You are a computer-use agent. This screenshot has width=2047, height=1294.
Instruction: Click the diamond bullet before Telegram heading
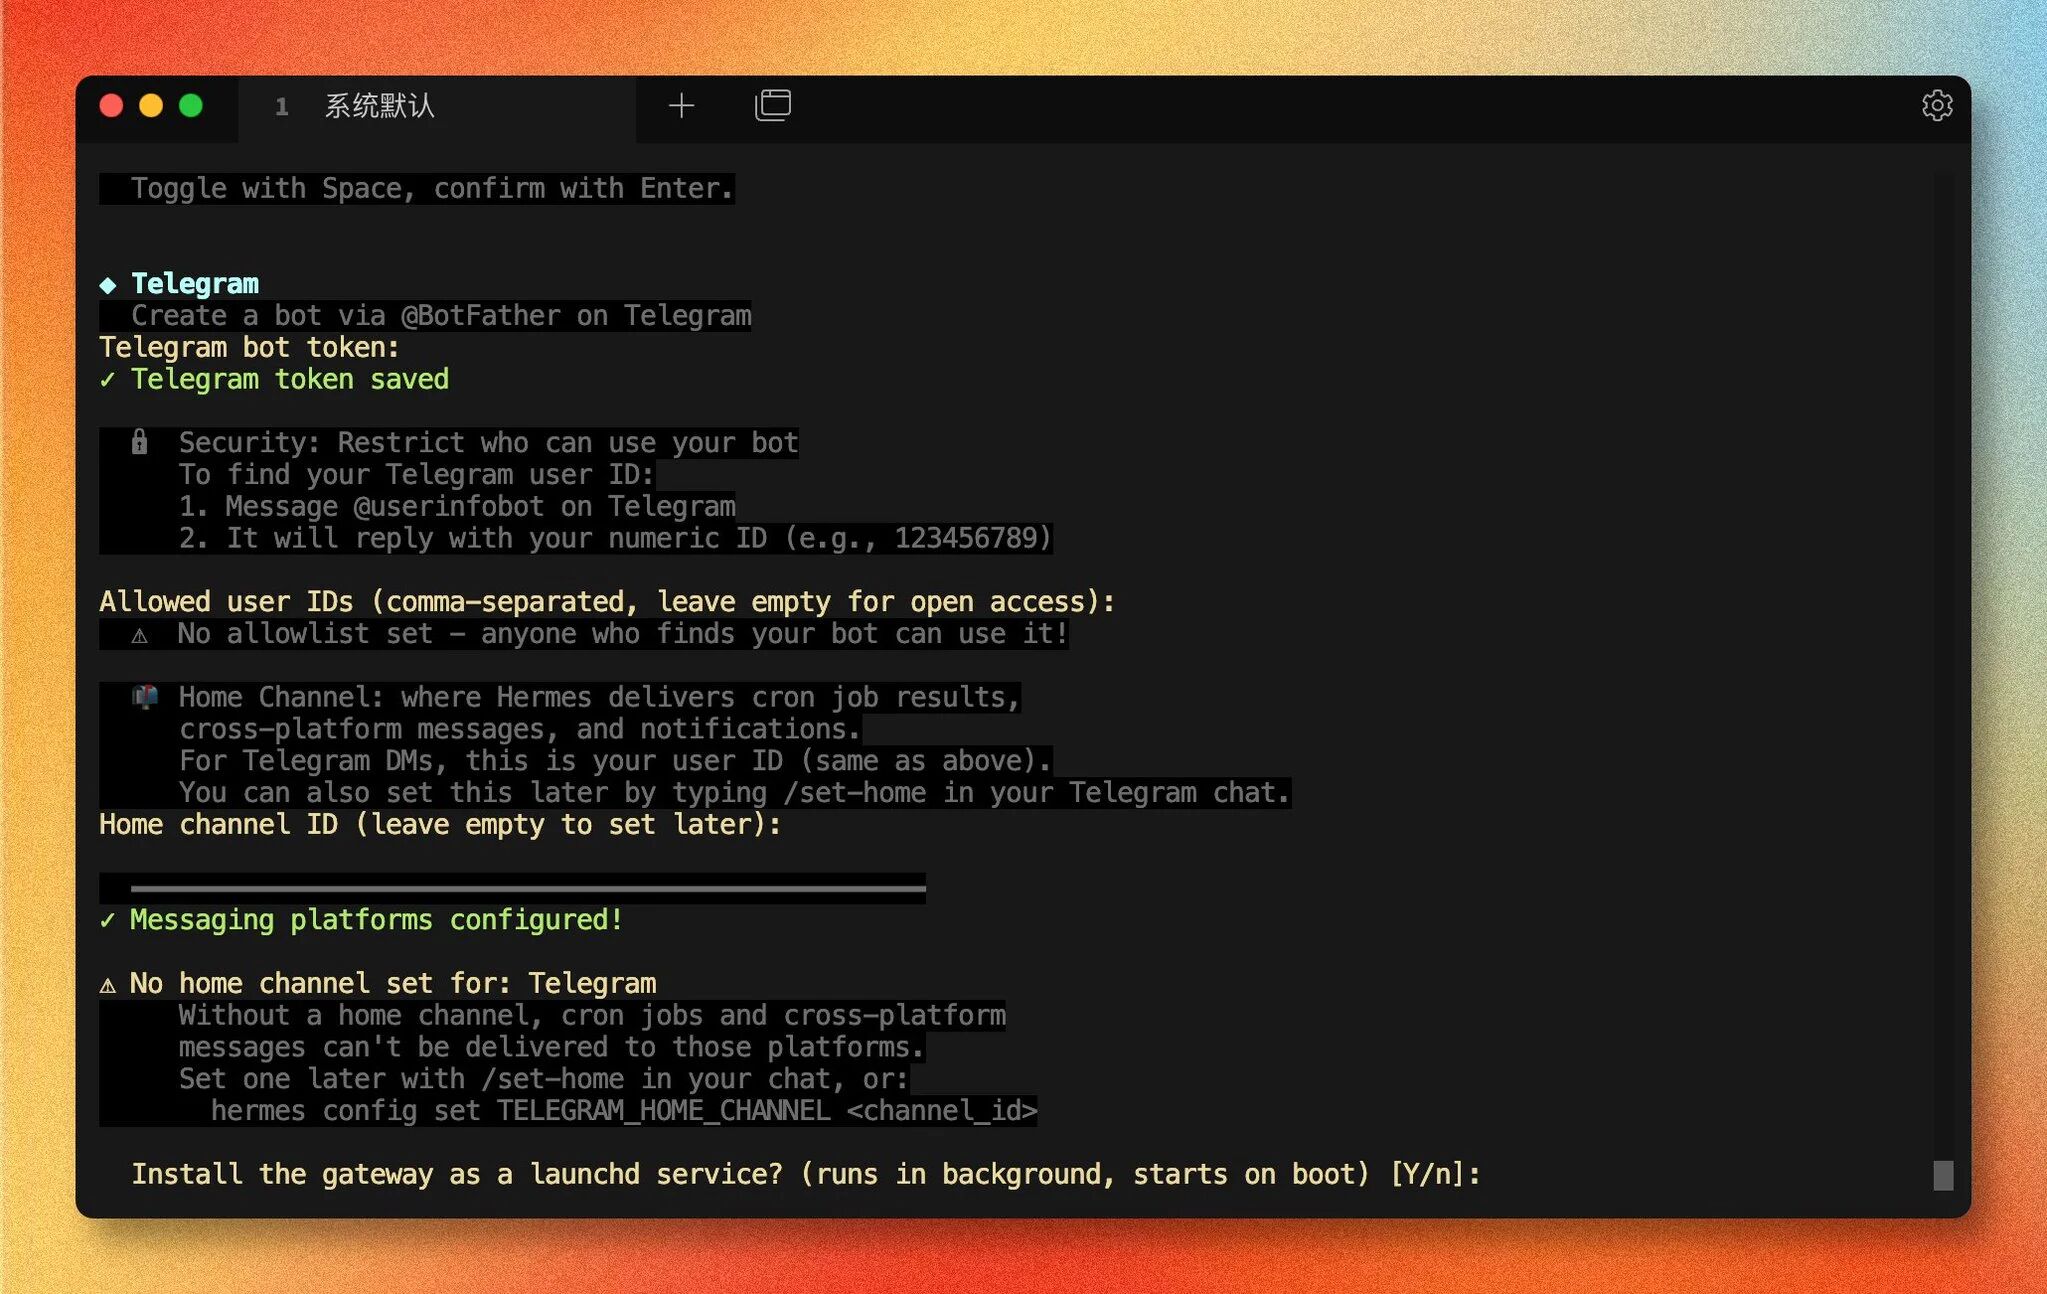coord(108,285)
